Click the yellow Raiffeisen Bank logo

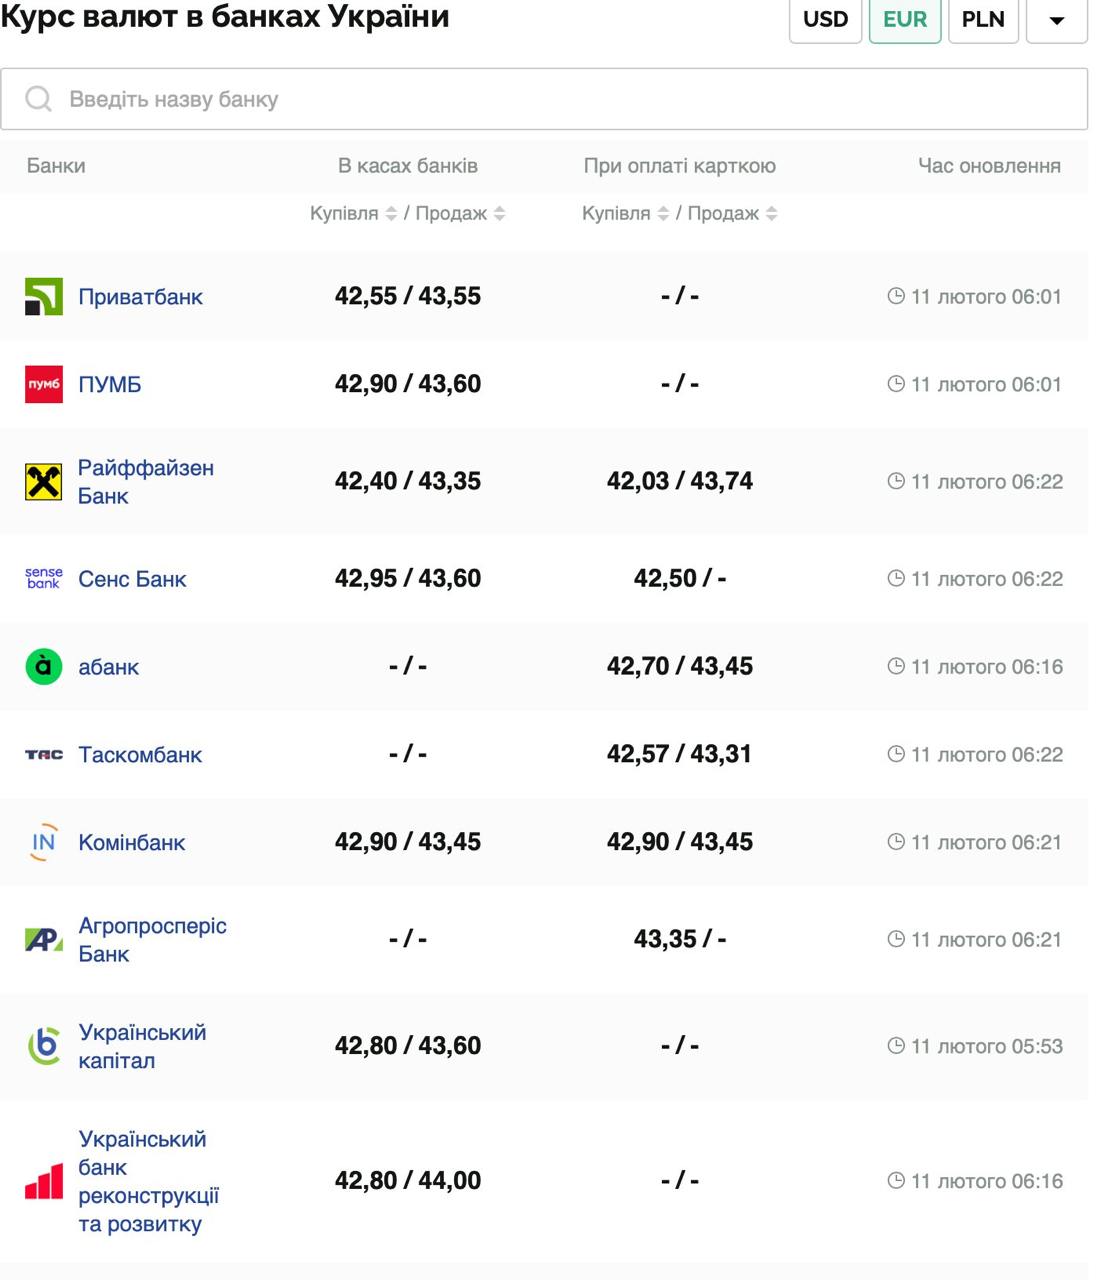pyautogui.click(x=44, y=482)
